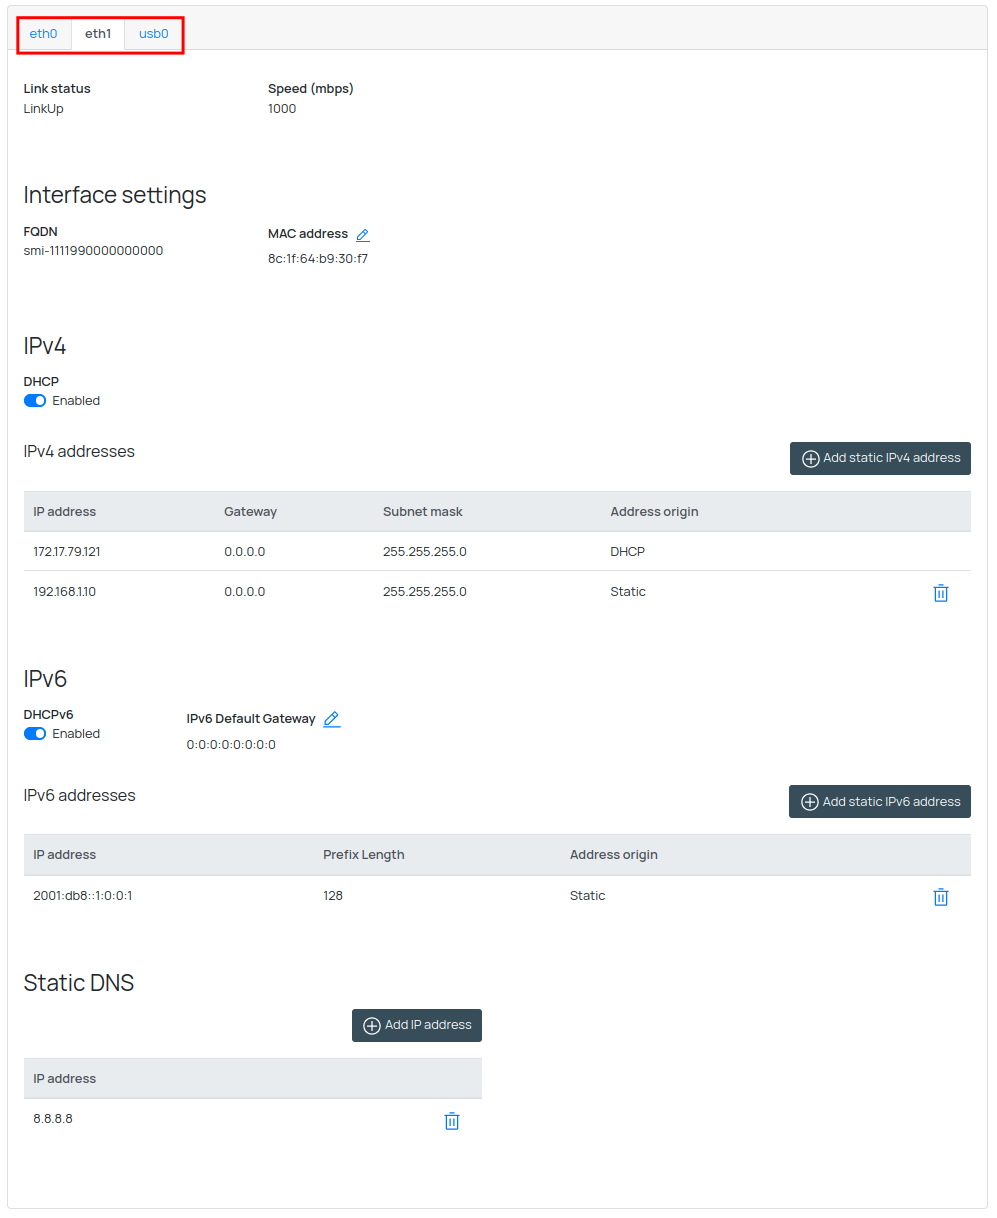997x1218 pixels.
Task: Click the Subnet mask column header
Action: tap(422, 512)
